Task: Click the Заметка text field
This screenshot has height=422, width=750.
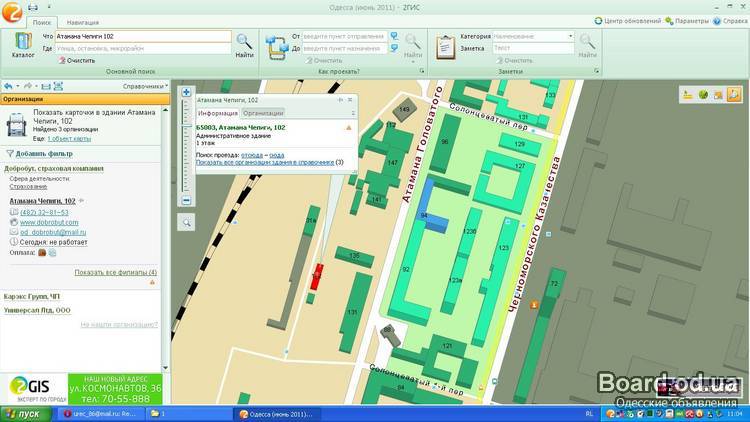Action: point(533,48)
